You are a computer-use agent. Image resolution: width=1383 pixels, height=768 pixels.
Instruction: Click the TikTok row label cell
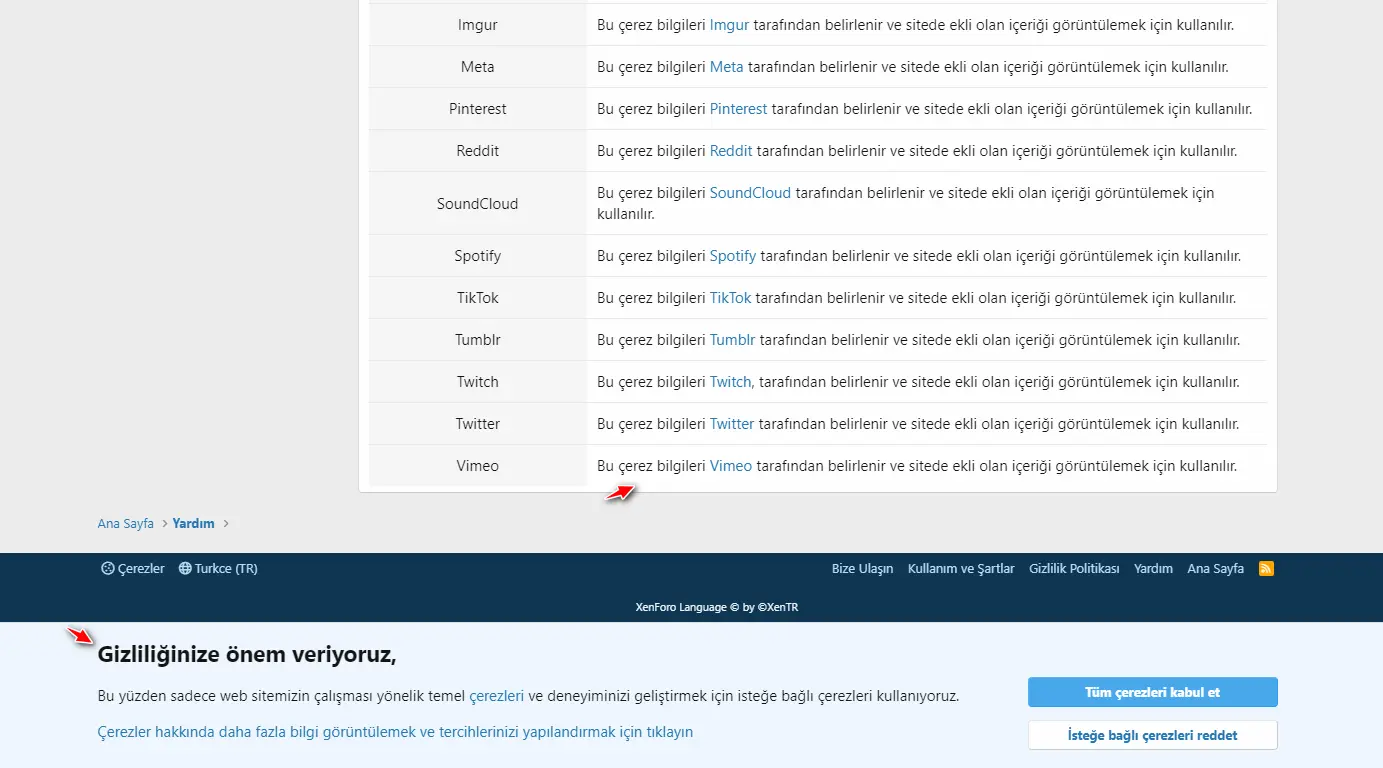click(478, 298)
